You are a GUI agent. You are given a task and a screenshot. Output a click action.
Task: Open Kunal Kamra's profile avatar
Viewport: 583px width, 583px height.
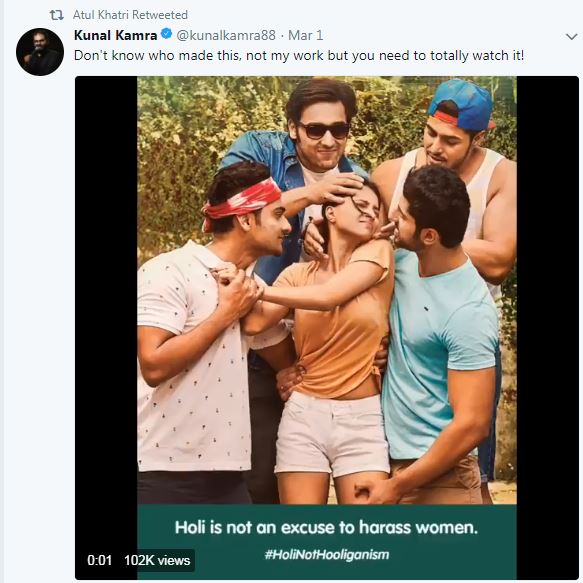(40, 52)
